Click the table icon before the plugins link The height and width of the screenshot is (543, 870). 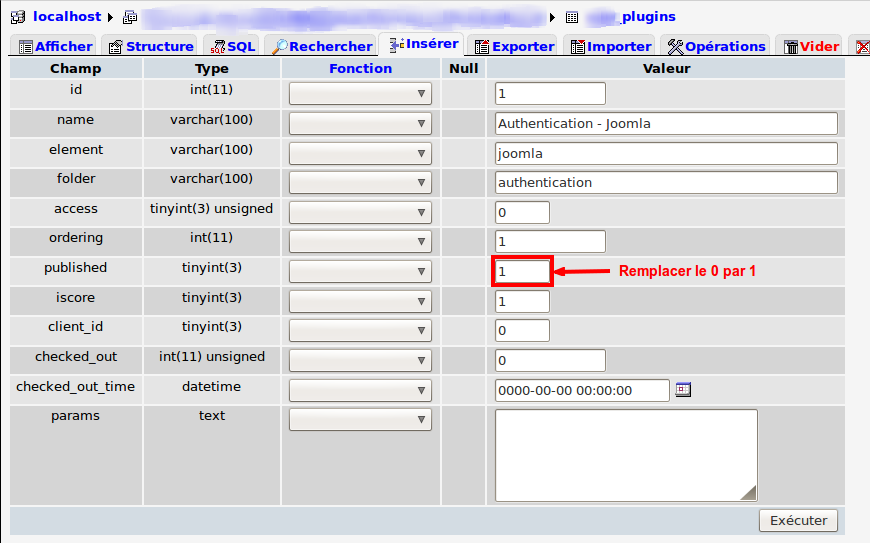point(572,17)
